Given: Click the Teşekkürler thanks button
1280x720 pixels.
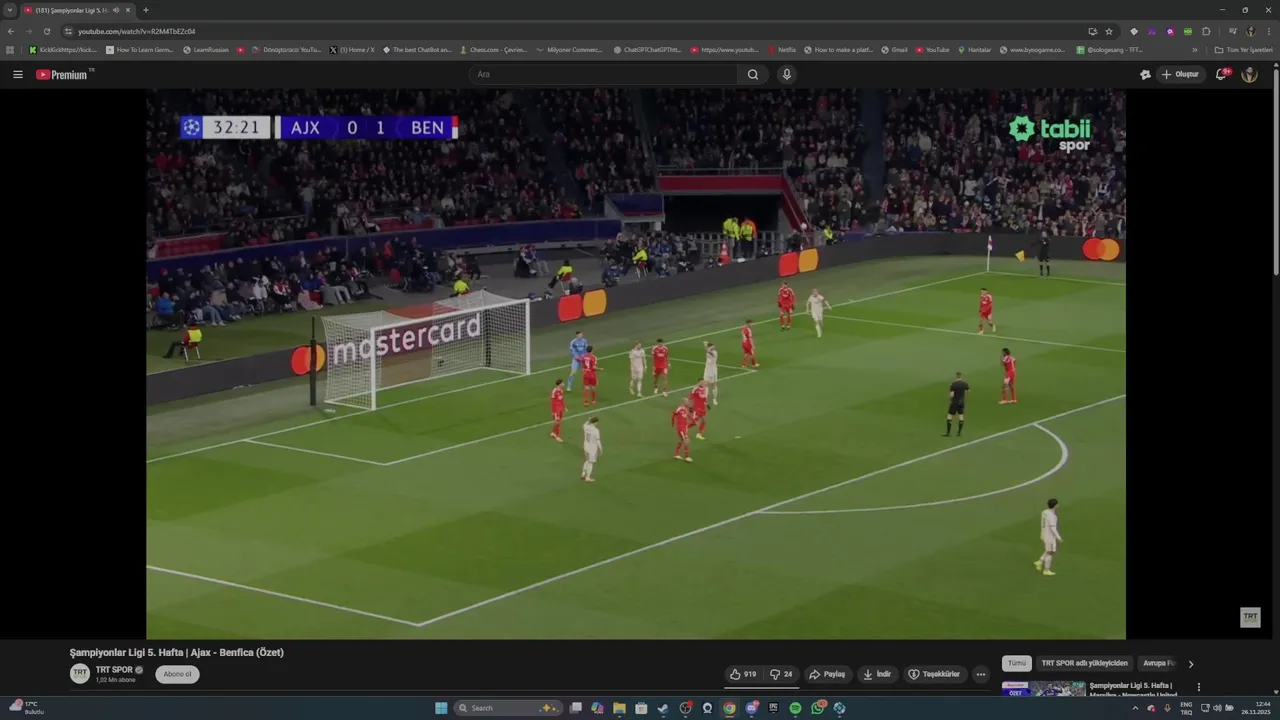Looking at the screenshot, I should [934, 674].
